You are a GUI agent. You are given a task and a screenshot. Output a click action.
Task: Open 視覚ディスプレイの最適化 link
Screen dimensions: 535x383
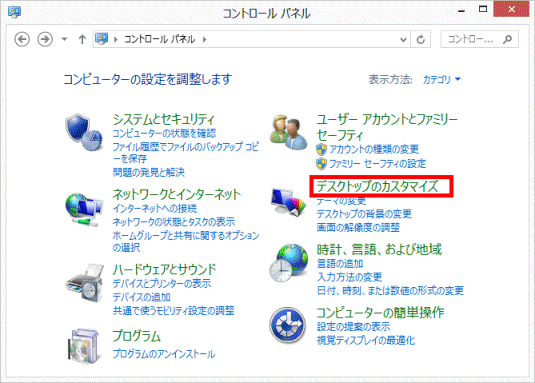pyautogui.click(x=366, y=340)
